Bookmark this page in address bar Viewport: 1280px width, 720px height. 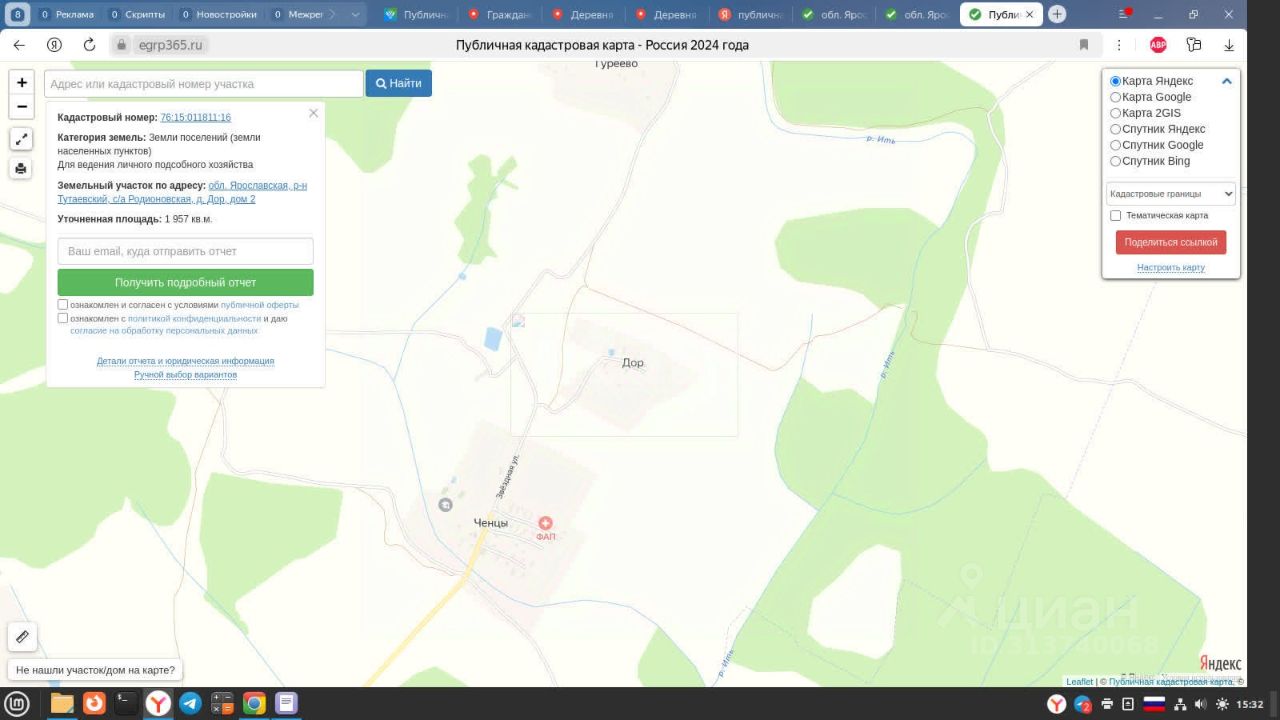click(1084, 45)
